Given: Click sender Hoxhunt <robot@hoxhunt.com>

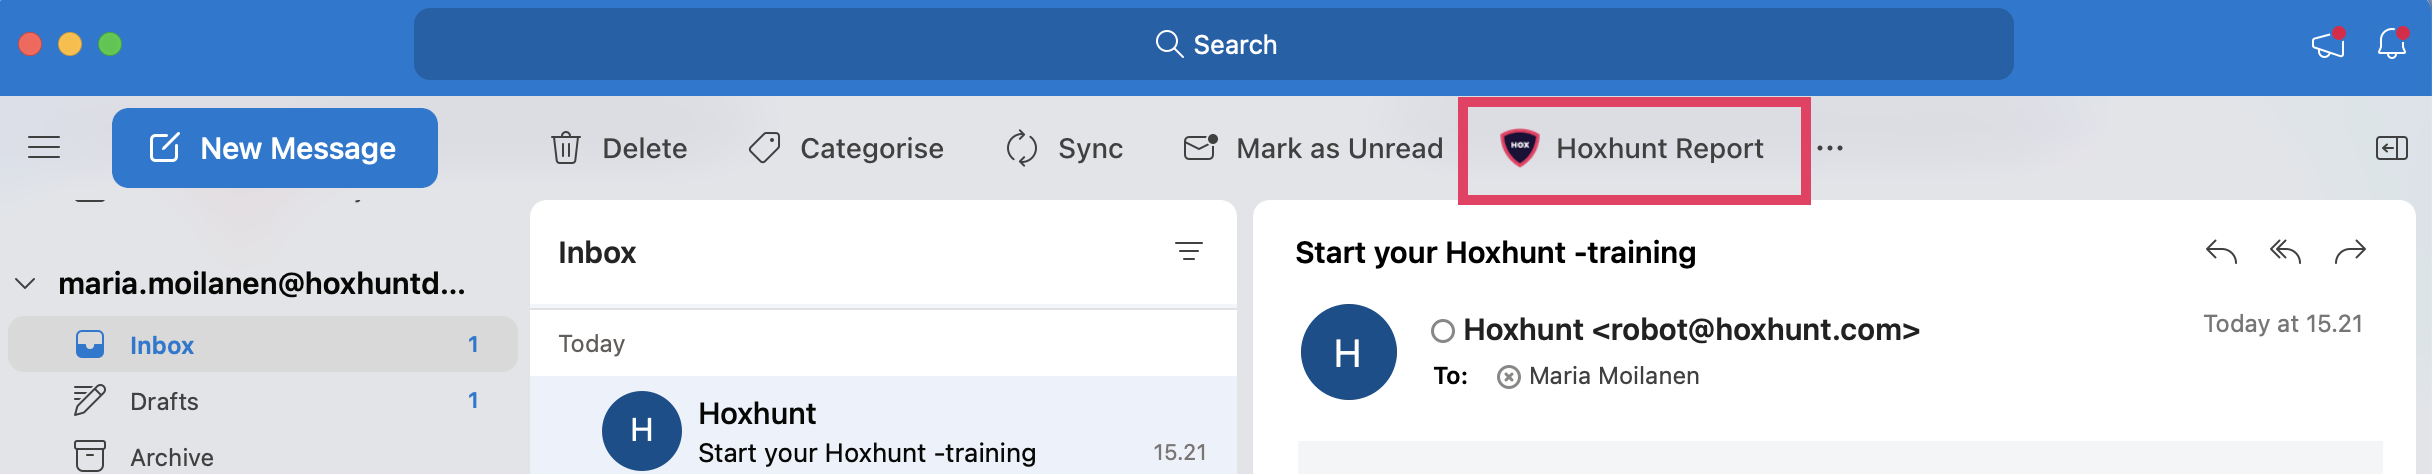Looking at the screenshot, I should 1691,329.
